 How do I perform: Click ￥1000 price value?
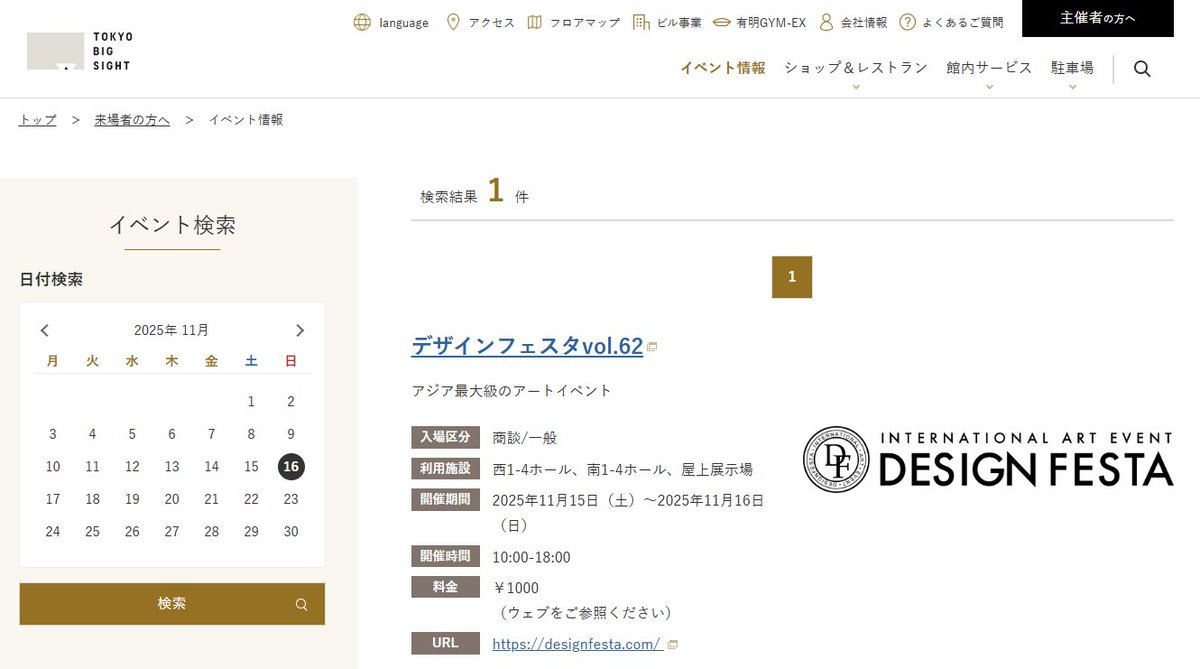coord(515,587)
